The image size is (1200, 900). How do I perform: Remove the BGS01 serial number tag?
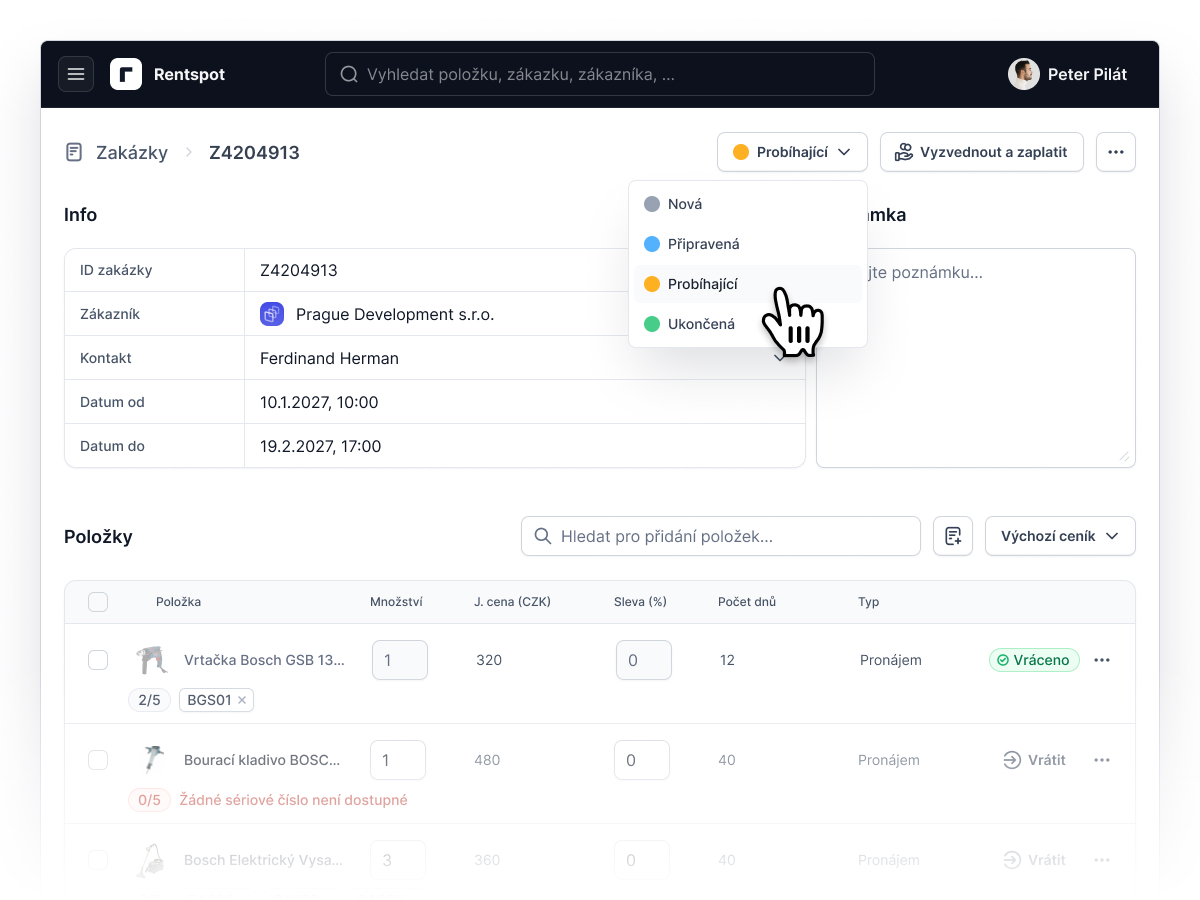coord(242,700)
